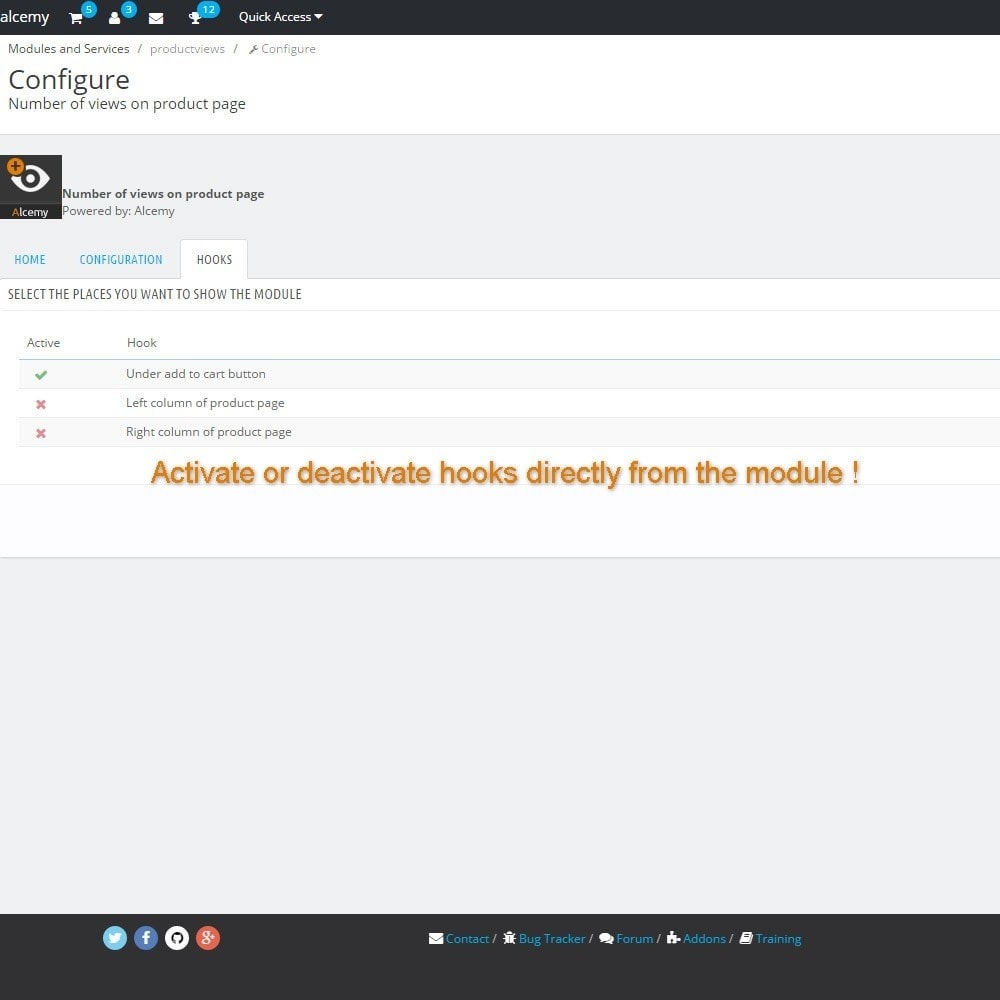Switch to the CONFIGURATION tab
This screenshot has height=1000, width=1000.
(121, 260)
